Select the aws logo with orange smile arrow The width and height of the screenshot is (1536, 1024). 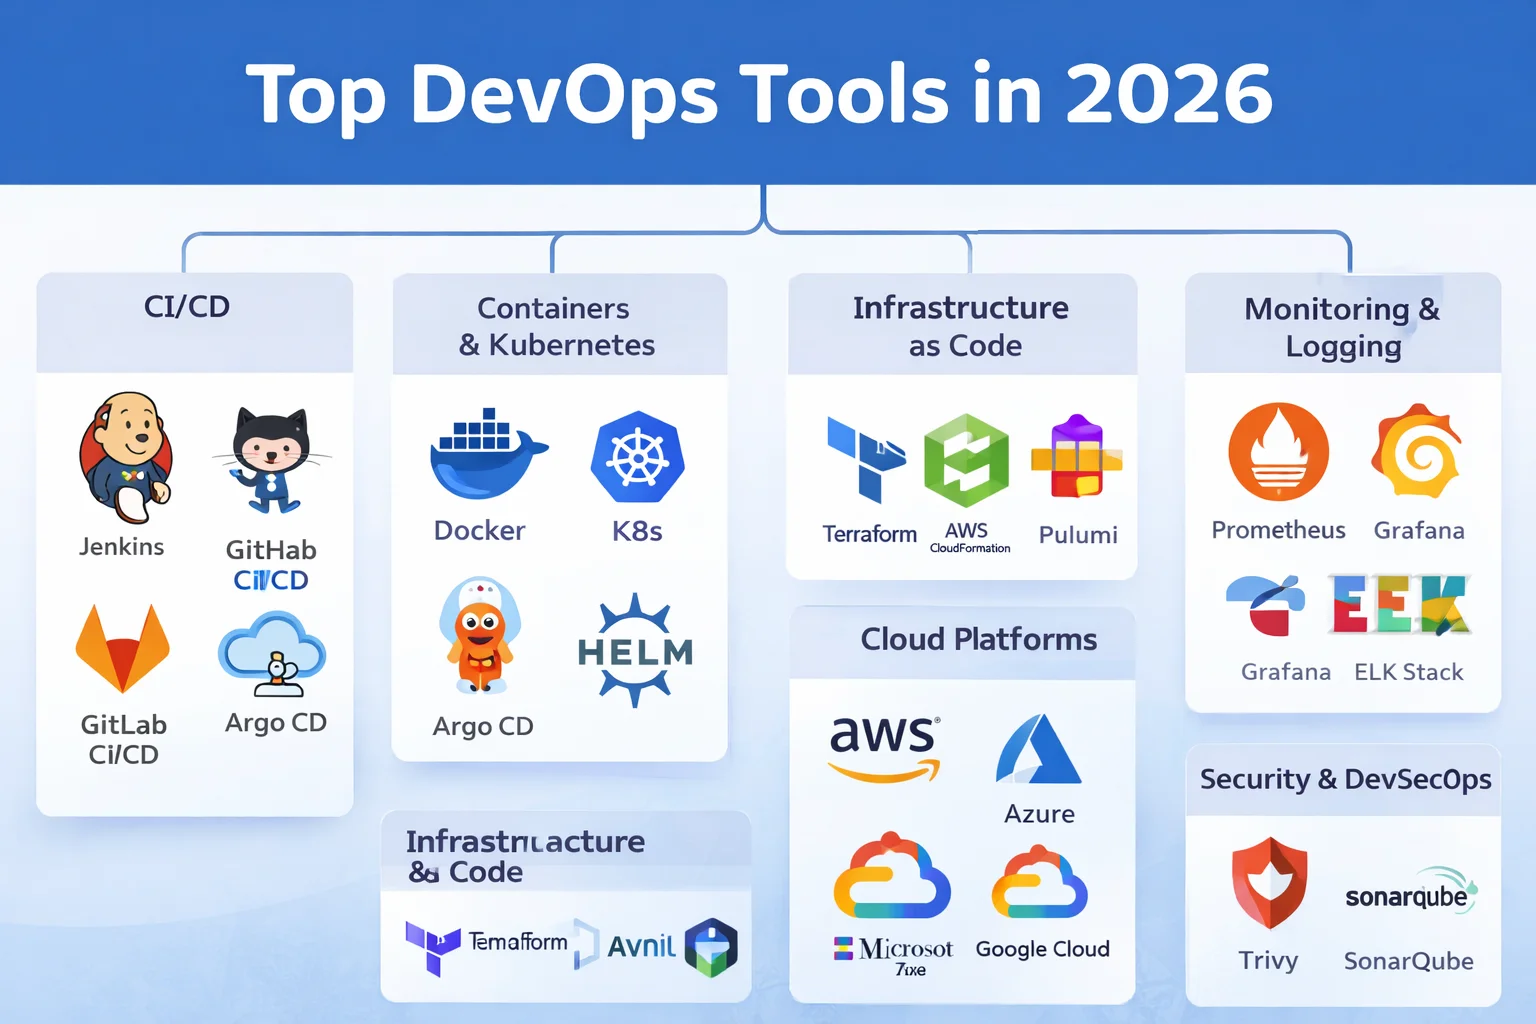tap(885, 748)
